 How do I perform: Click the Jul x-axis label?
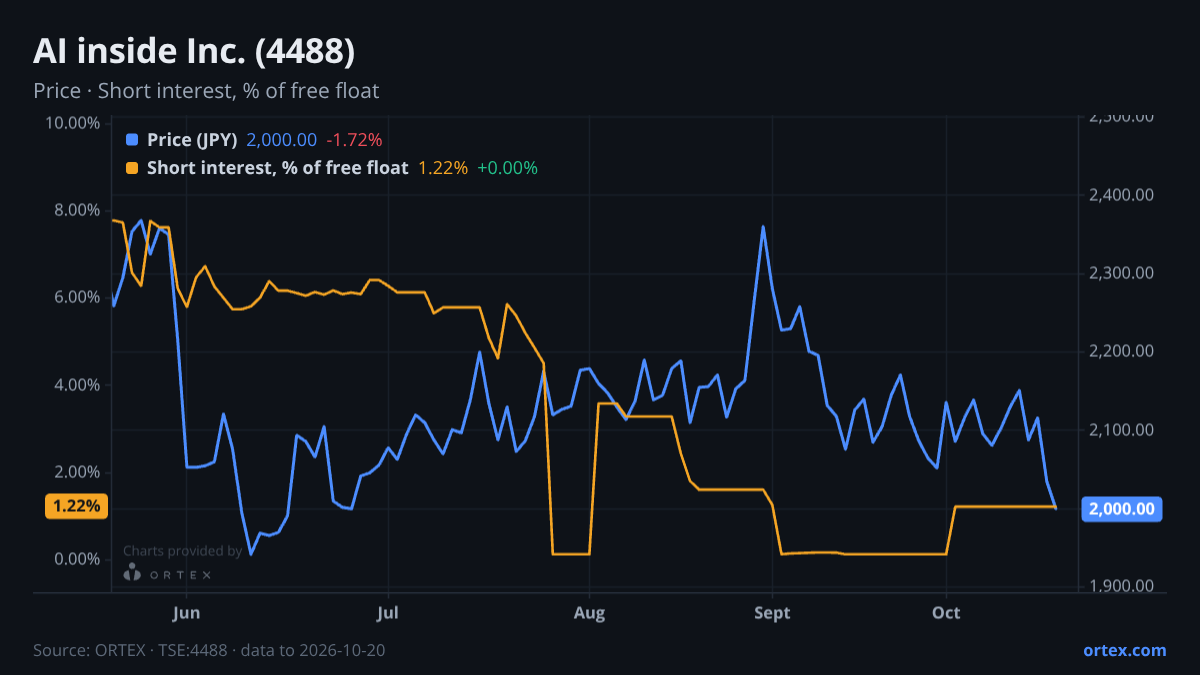tap(388, 613)
